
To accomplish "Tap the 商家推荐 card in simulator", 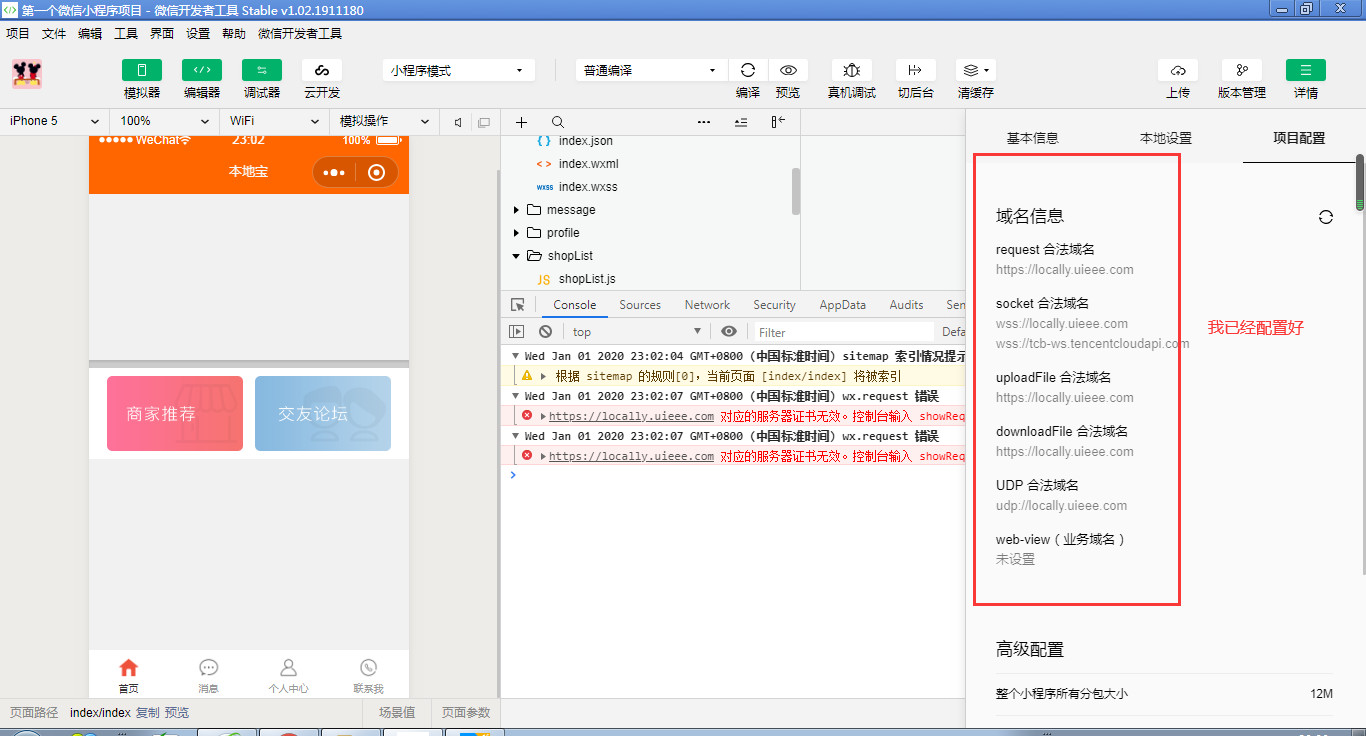I will pos(175,414).
